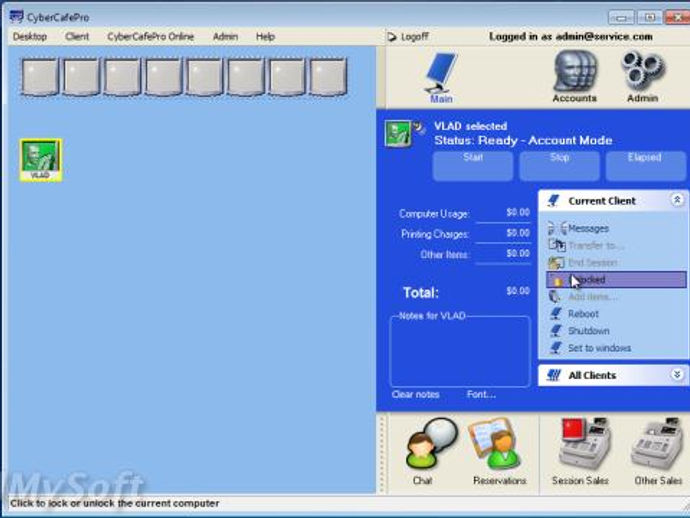Click the Logged in as admin@service.com text
This screenshot has width=690, height=518.
(571, 37)
